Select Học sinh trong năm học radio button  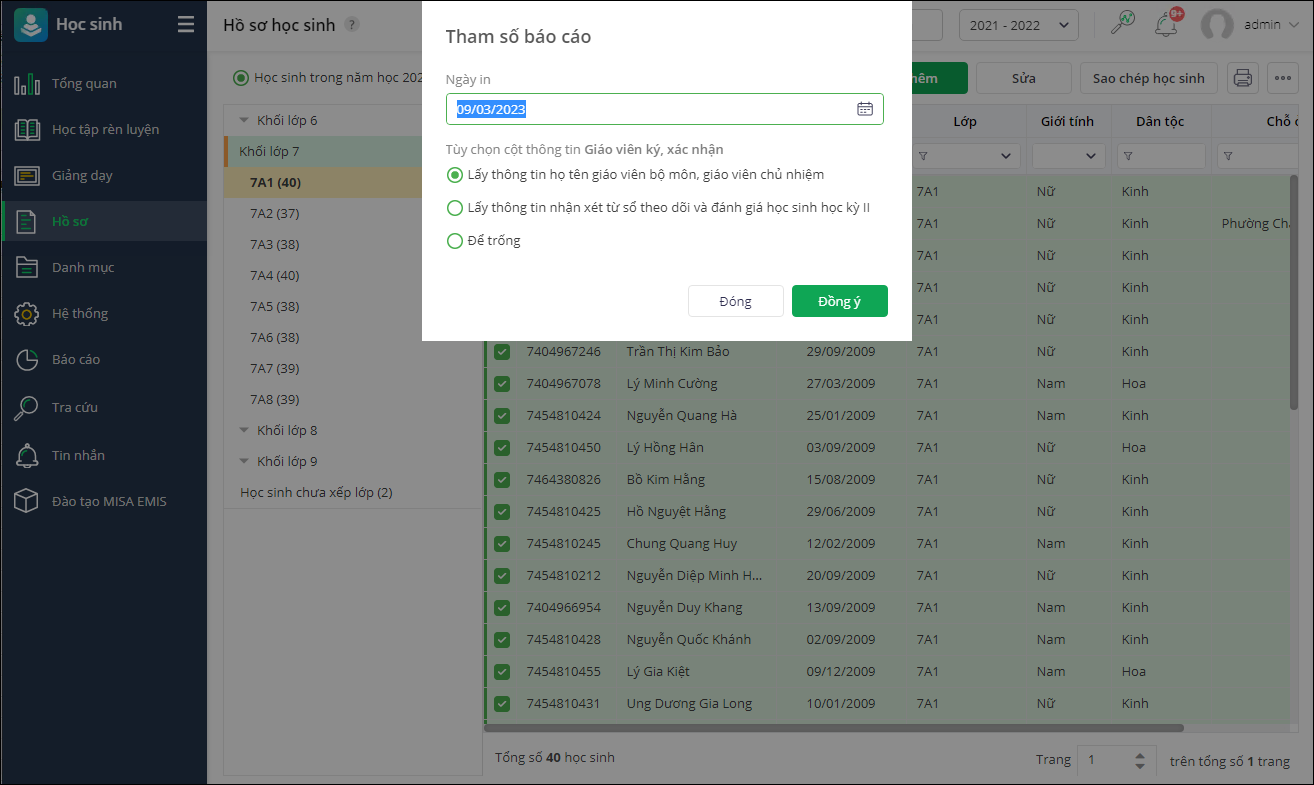tap(240, 78)
